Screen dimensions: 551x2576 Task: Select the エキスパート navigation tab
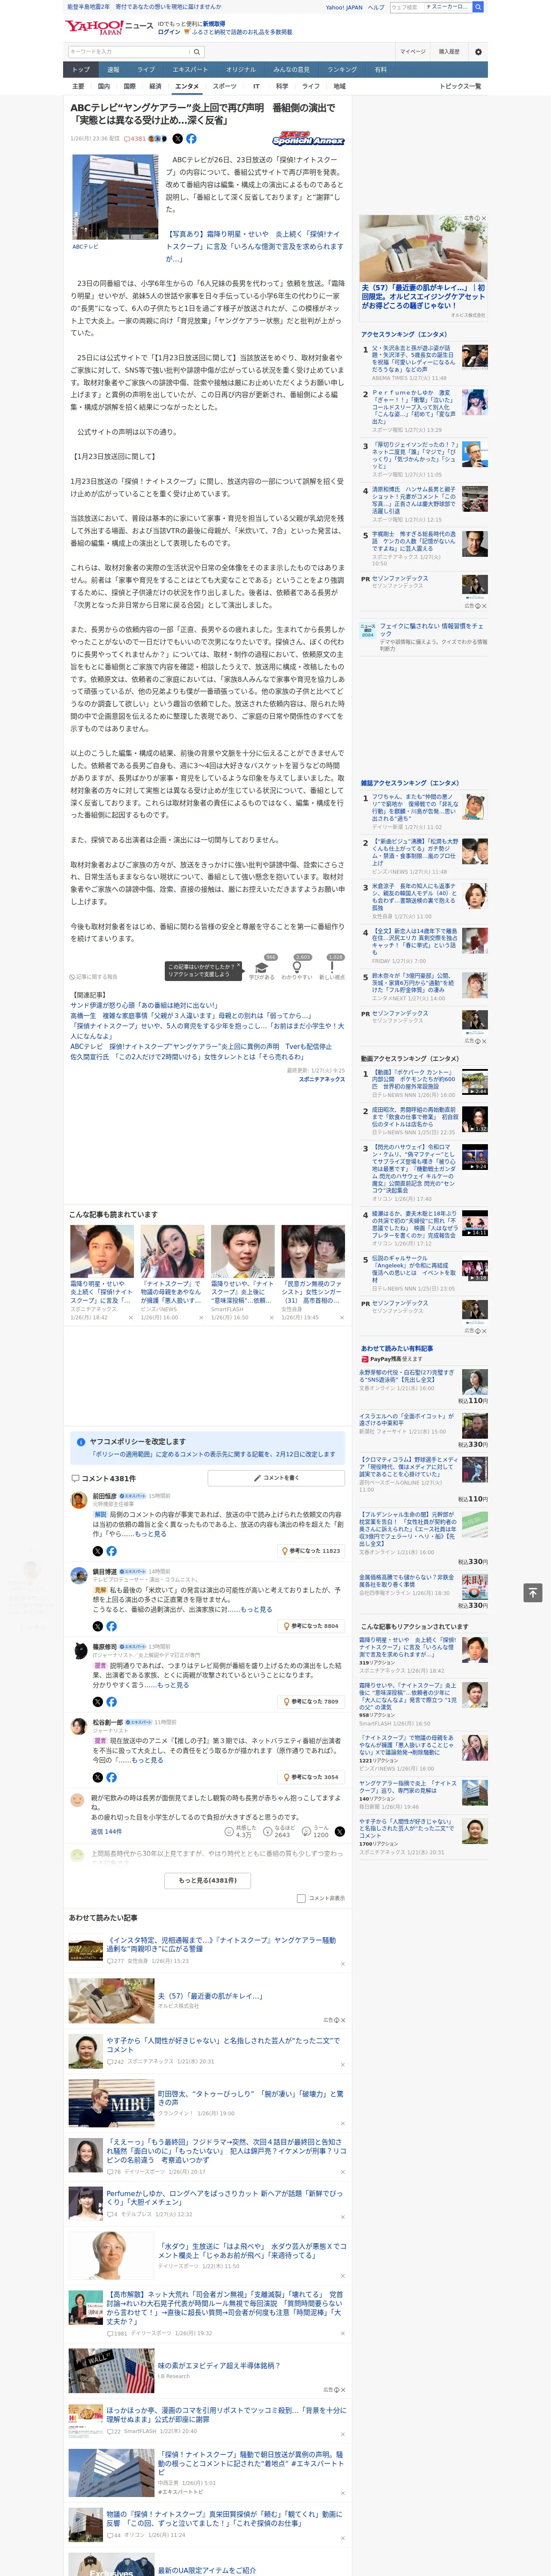click(190, 70)
